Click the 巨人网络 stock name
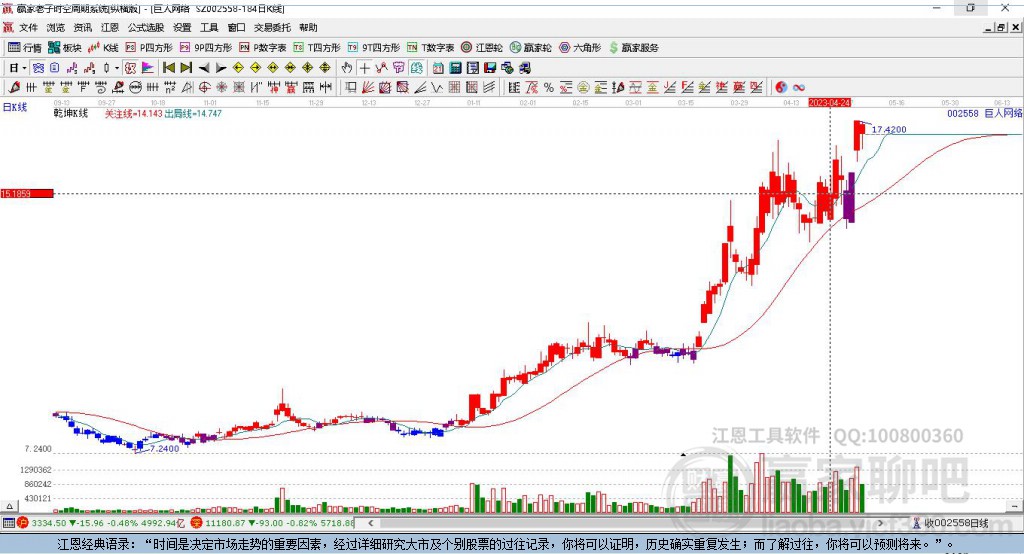 pyautogui.click(x=1003, y=113)
